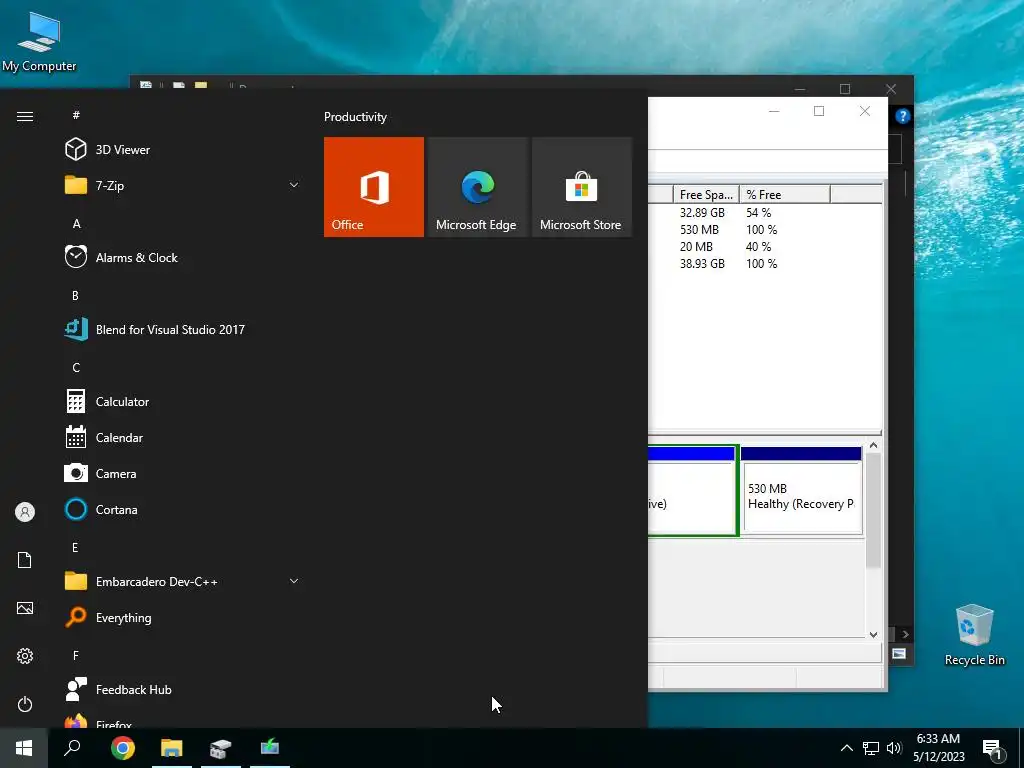Open the My Computer desktop icon
Viewport: 1024px width, 768px height.
coord(39,40)
